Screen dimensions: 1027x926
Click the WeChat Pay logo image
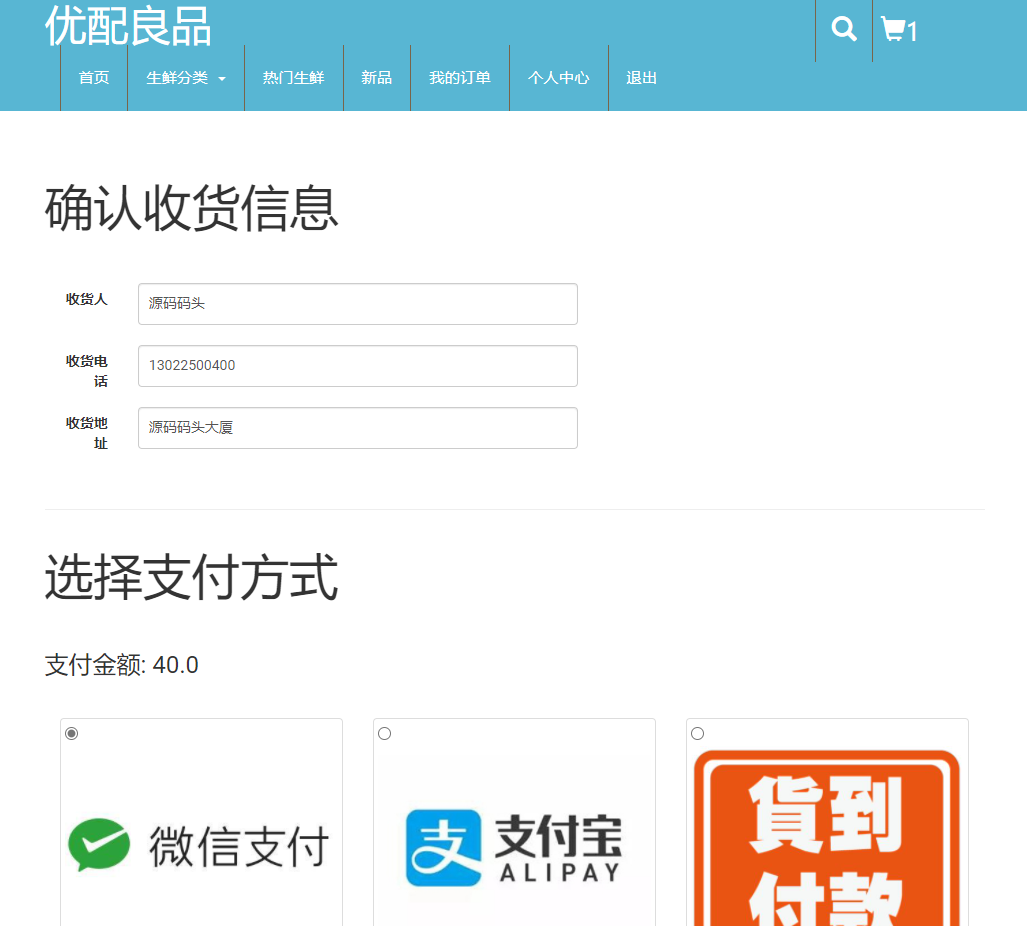click(200, 845)
